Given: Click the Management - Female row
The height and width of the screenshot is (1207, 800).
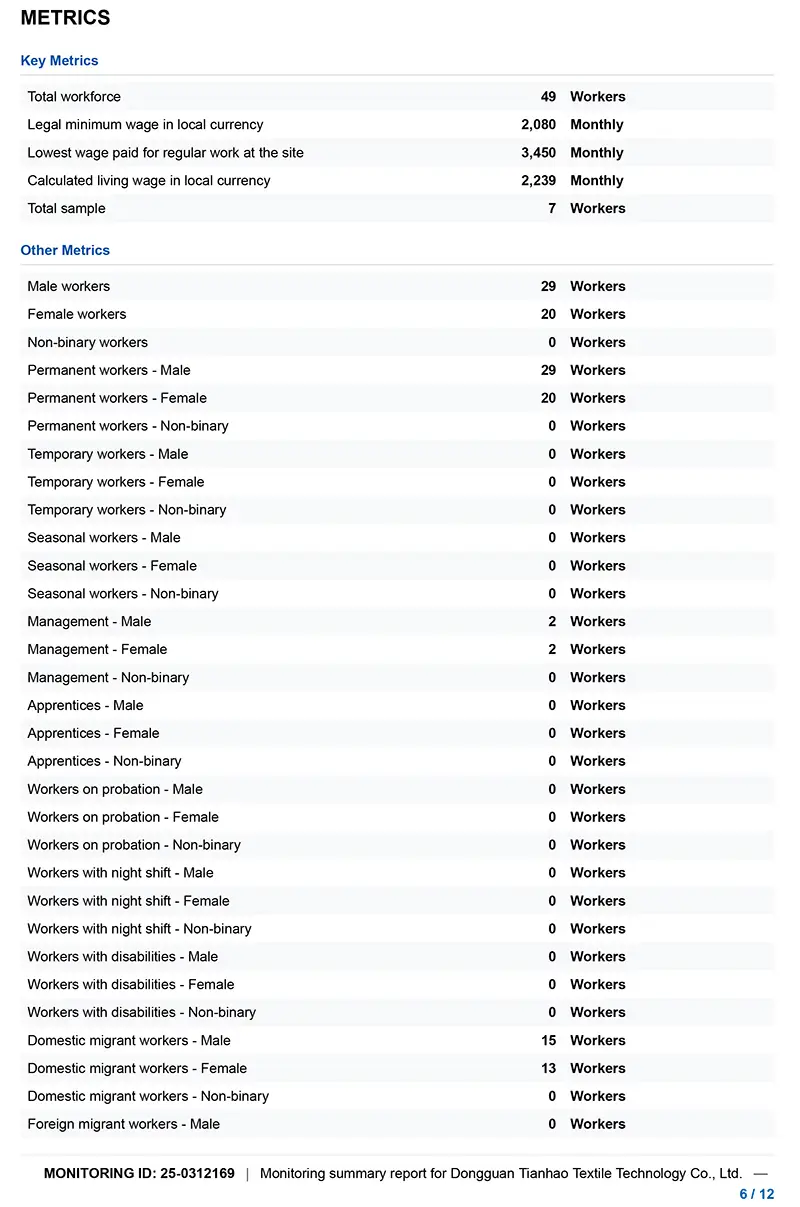Looking at the screenshot, I should [x=397, y=649].
